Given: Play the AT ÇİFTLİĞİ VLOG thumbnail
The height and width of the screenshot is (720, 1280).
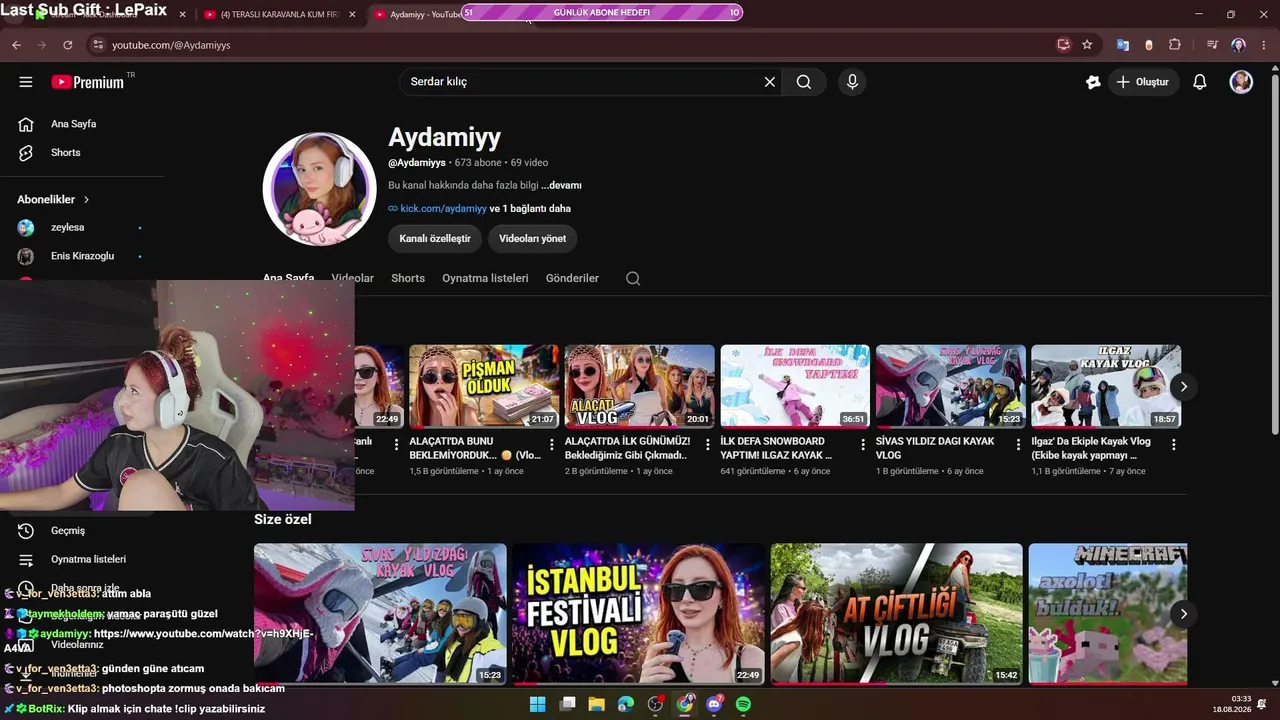Looking at the screenshot, I should 896,614.
